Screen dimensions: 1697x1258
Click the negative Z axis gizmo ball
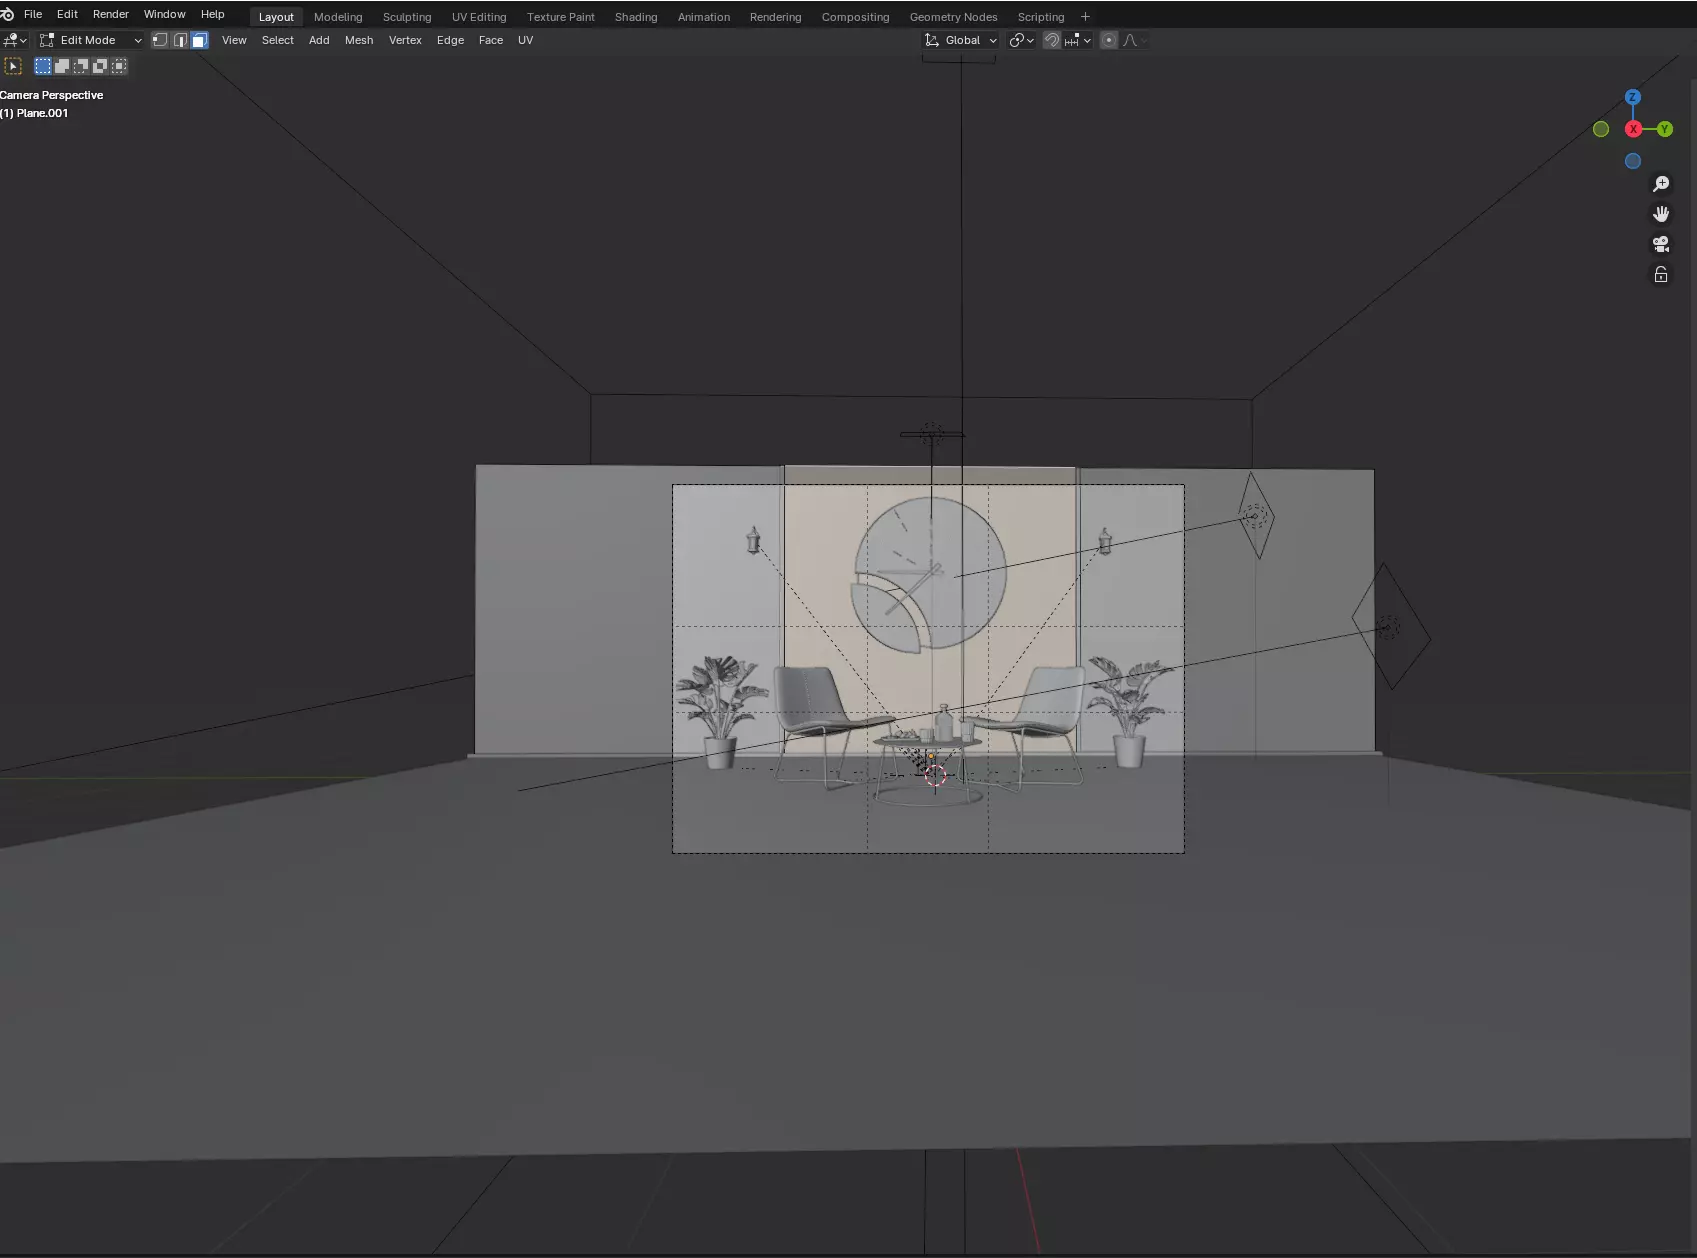coord(1633,161)
